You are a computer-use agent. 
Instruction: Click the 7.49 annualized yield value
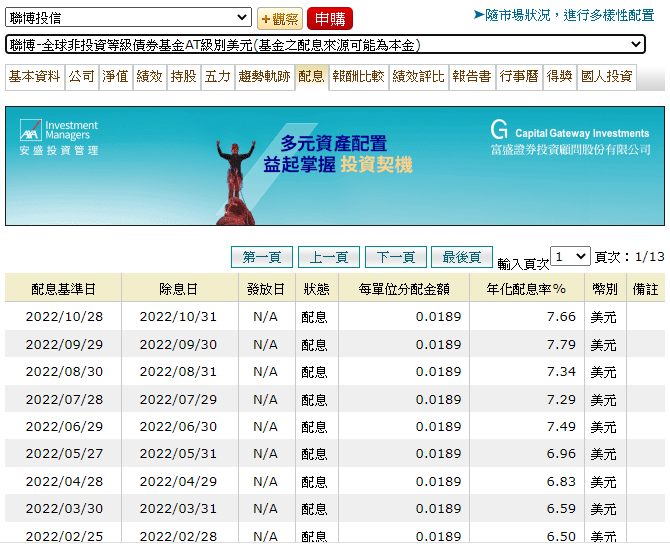[x=561, y=426]
